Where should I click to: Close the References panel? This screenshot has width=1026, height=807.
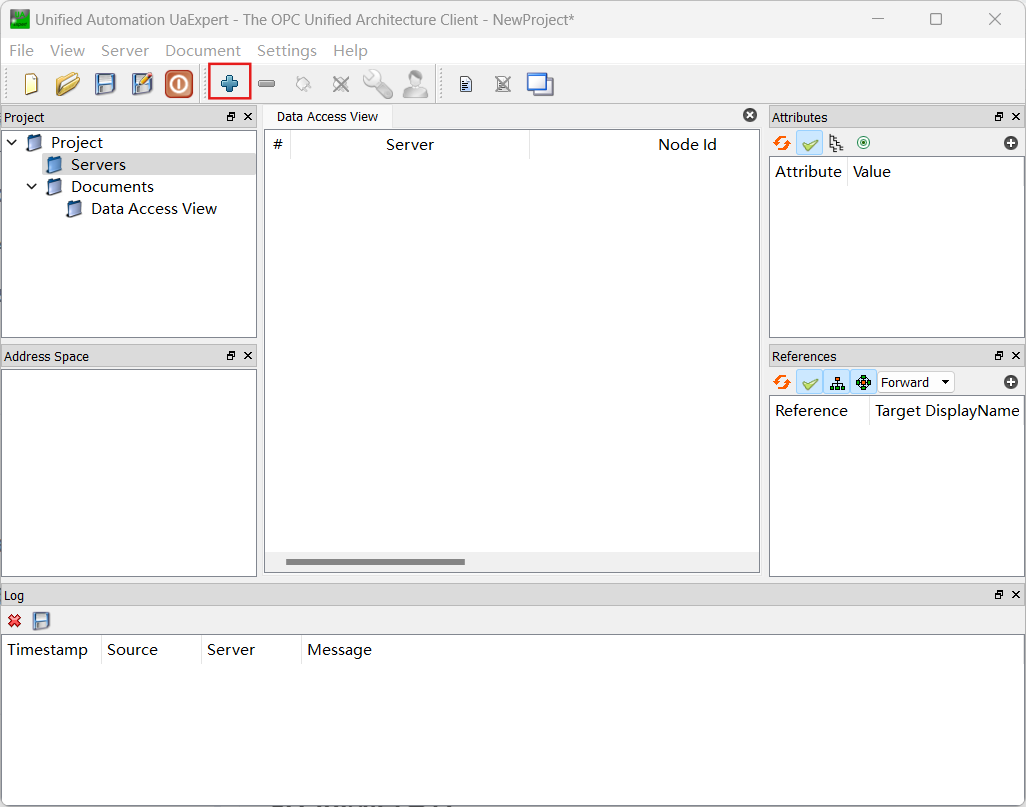point(1016,355)
